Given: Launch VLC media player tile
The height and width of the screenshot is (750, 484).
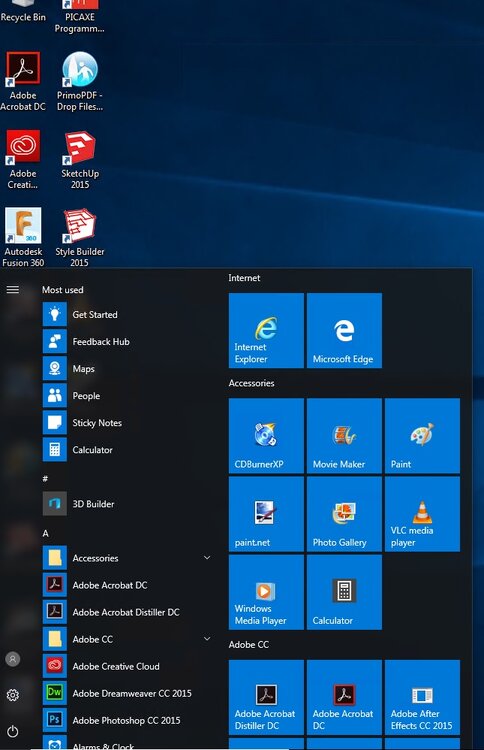Looking at the screenshot, I should point(422,514).
